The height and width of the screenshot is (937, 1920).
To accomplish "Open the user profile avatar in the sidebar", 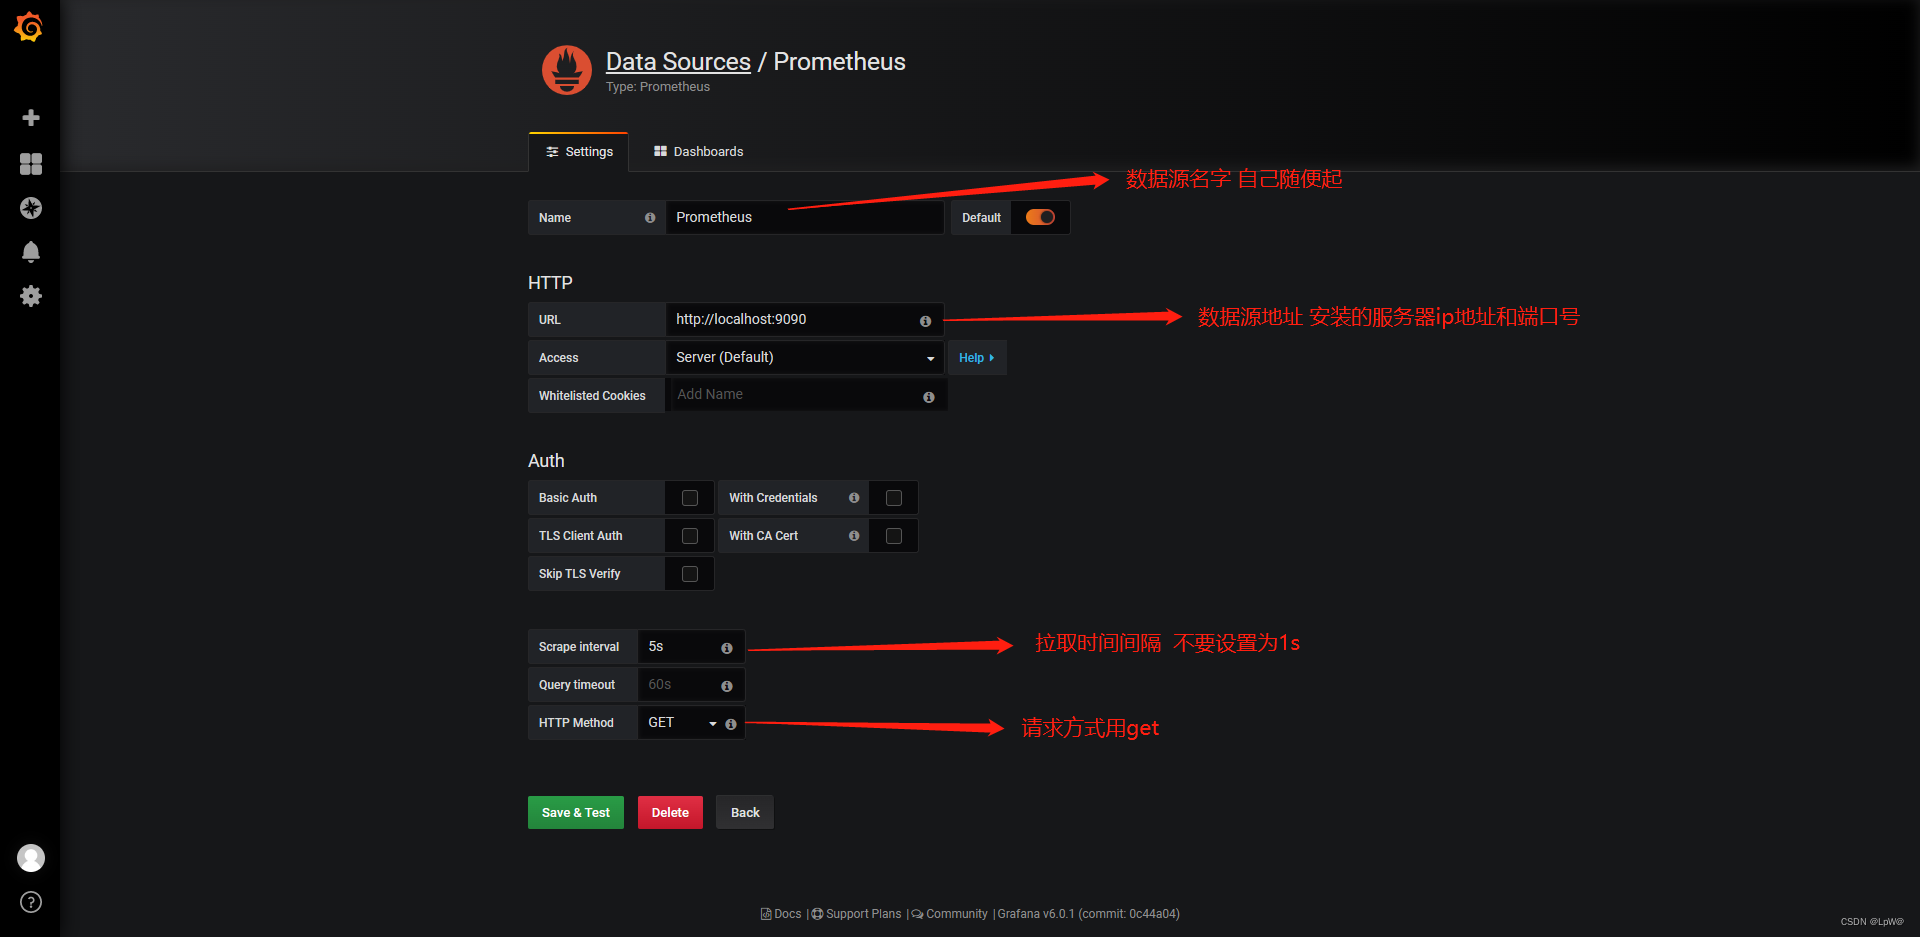I will click(x=31, y=858).
